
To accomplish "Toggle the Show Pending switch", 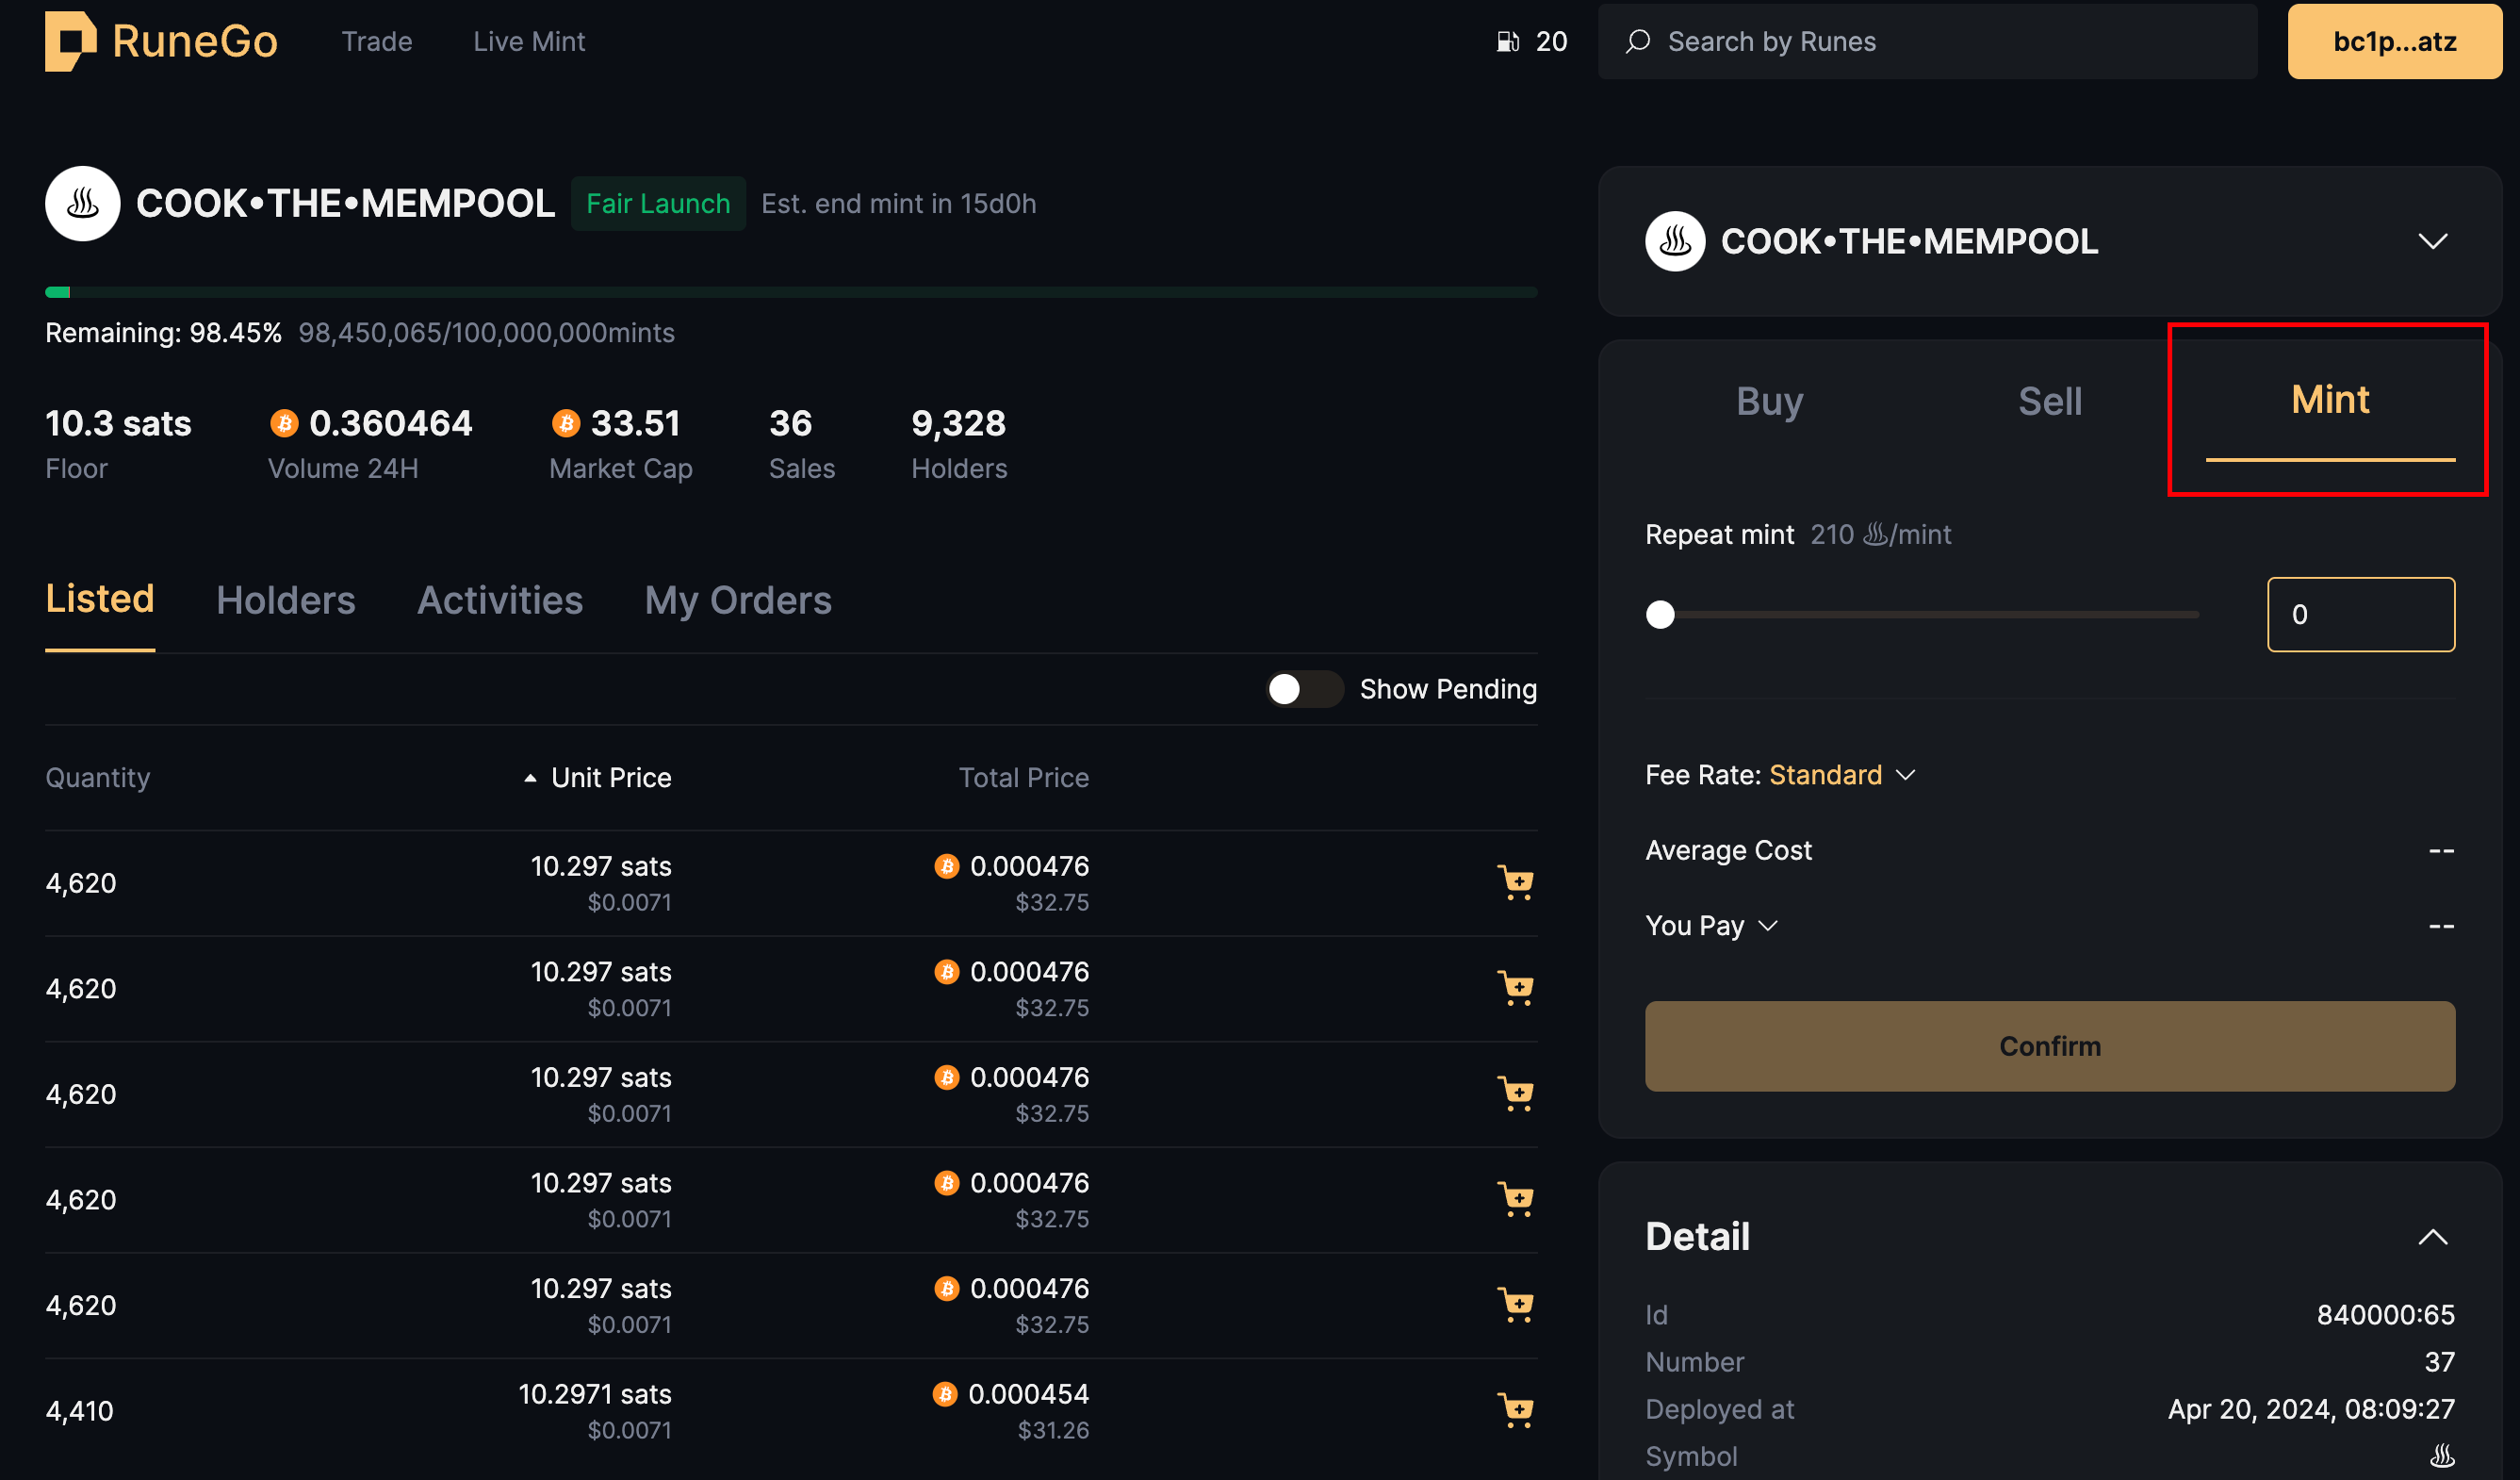I will tap(1303, 689).
